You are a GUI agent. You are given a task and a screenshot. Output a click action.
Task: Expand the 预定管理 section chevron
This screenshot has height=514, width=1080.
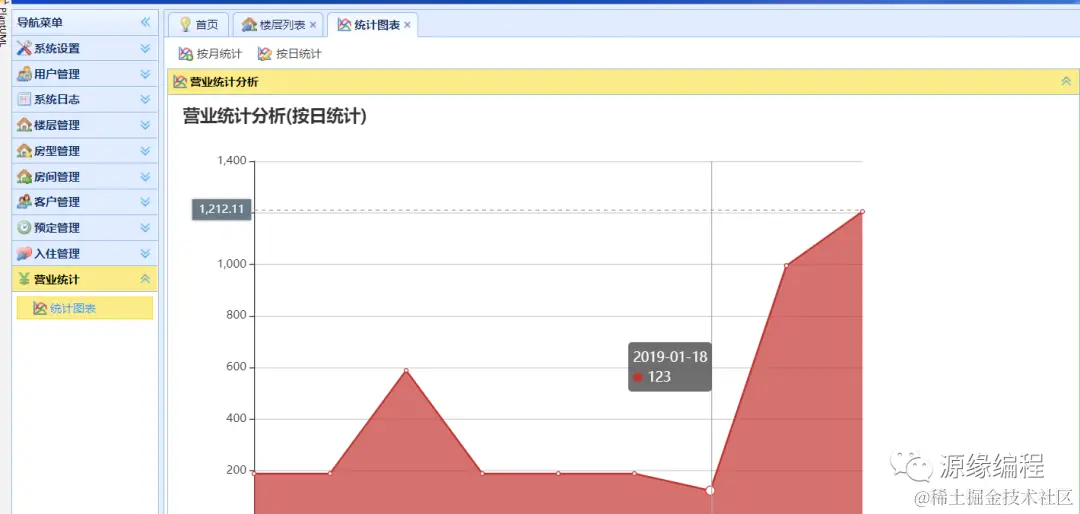pos(145,227)
